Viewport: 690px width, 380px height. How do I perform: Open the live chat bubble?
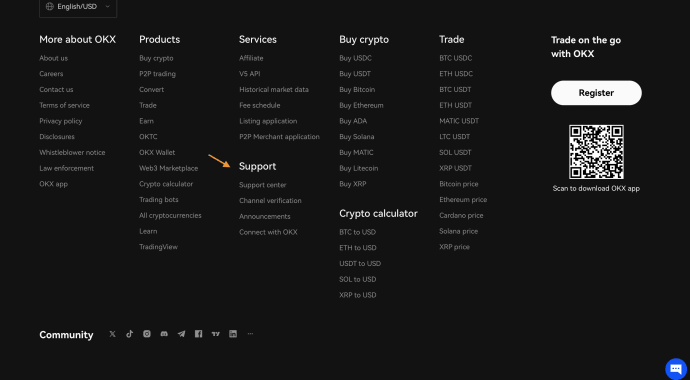(676, 369)
